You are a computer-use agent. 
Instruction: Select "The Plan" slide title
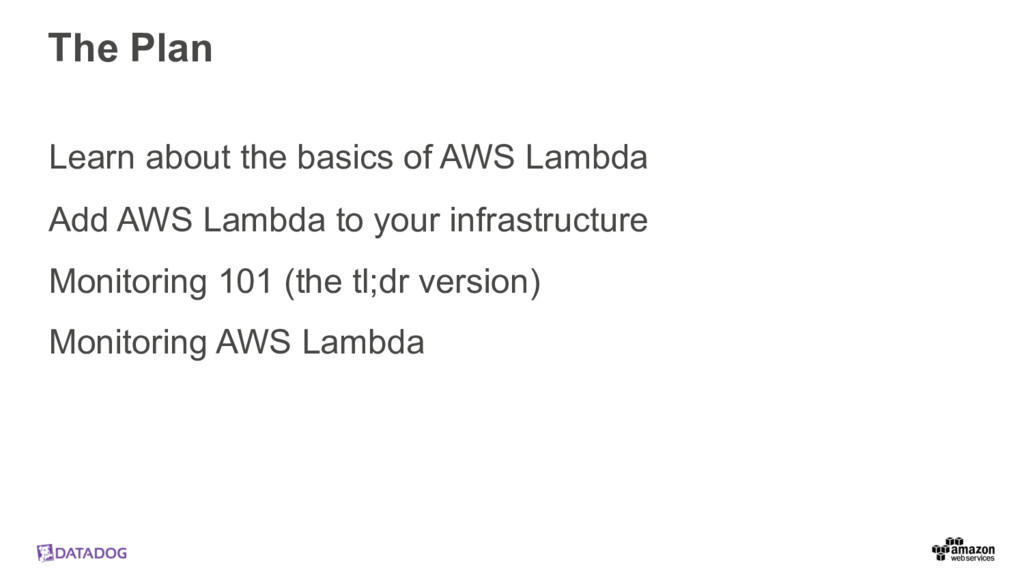click(x=130, y=48)
